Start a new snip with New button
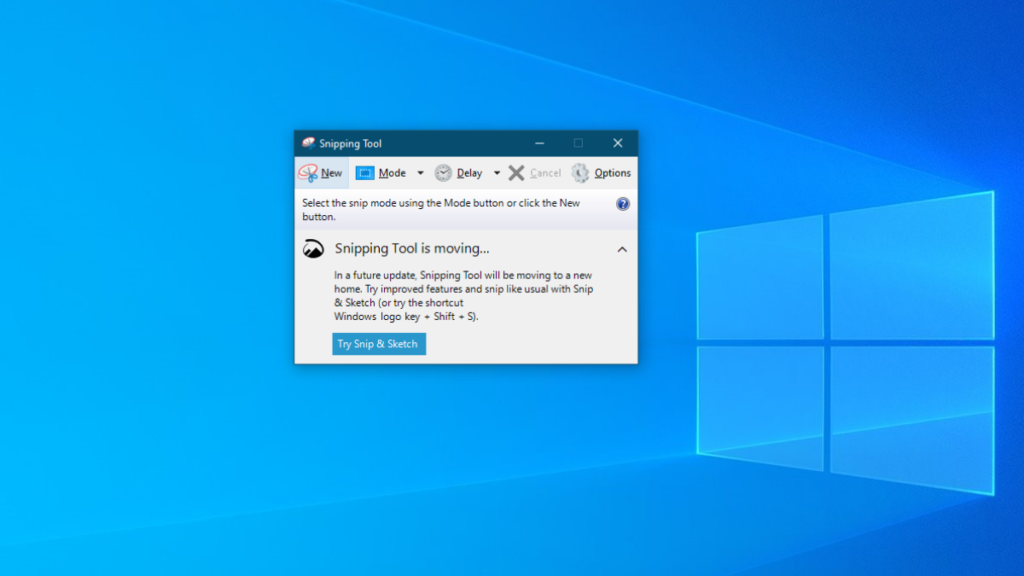1024x576 pixels. click(x=321, y=173)
